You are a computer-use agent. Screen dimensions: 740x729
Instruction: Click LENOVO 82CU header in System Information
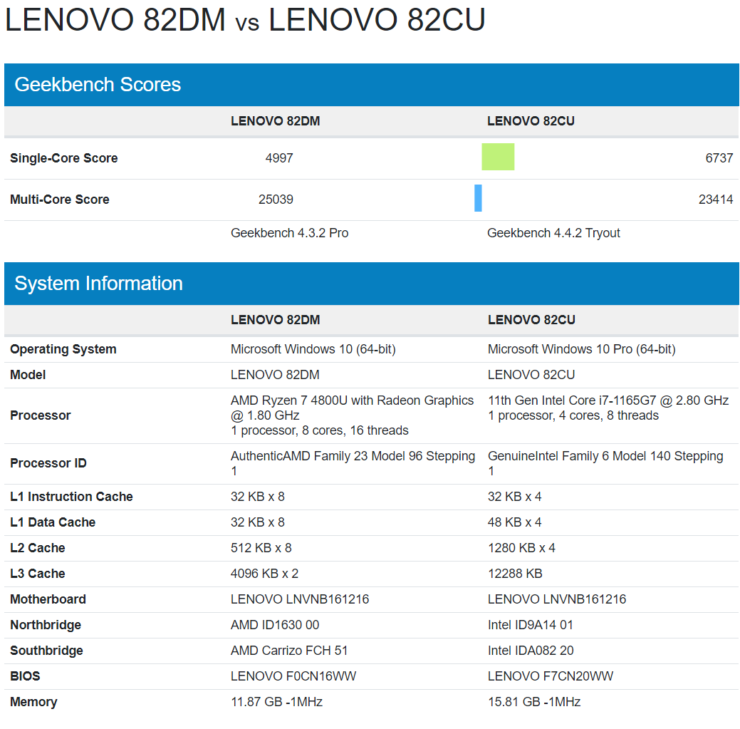tap(531, 320)
